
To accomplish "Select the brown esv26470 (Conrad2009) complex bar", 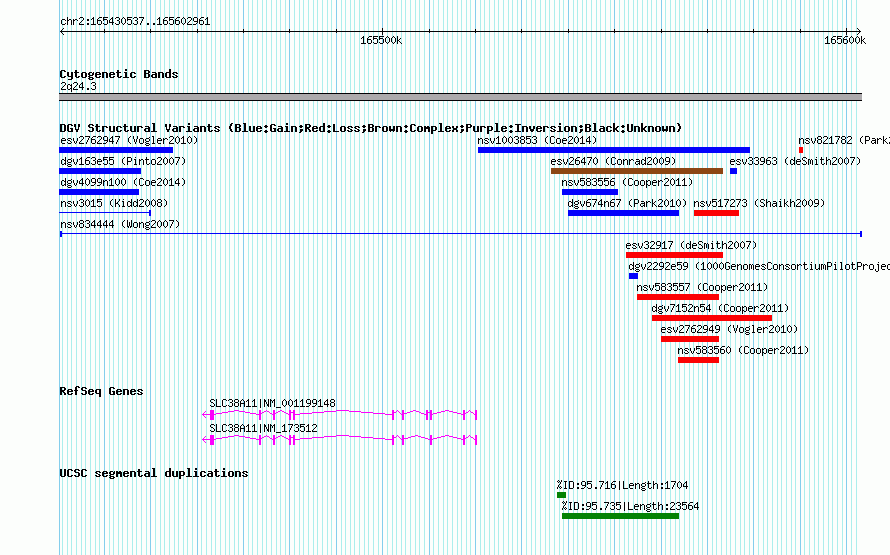I will [637, 171].
